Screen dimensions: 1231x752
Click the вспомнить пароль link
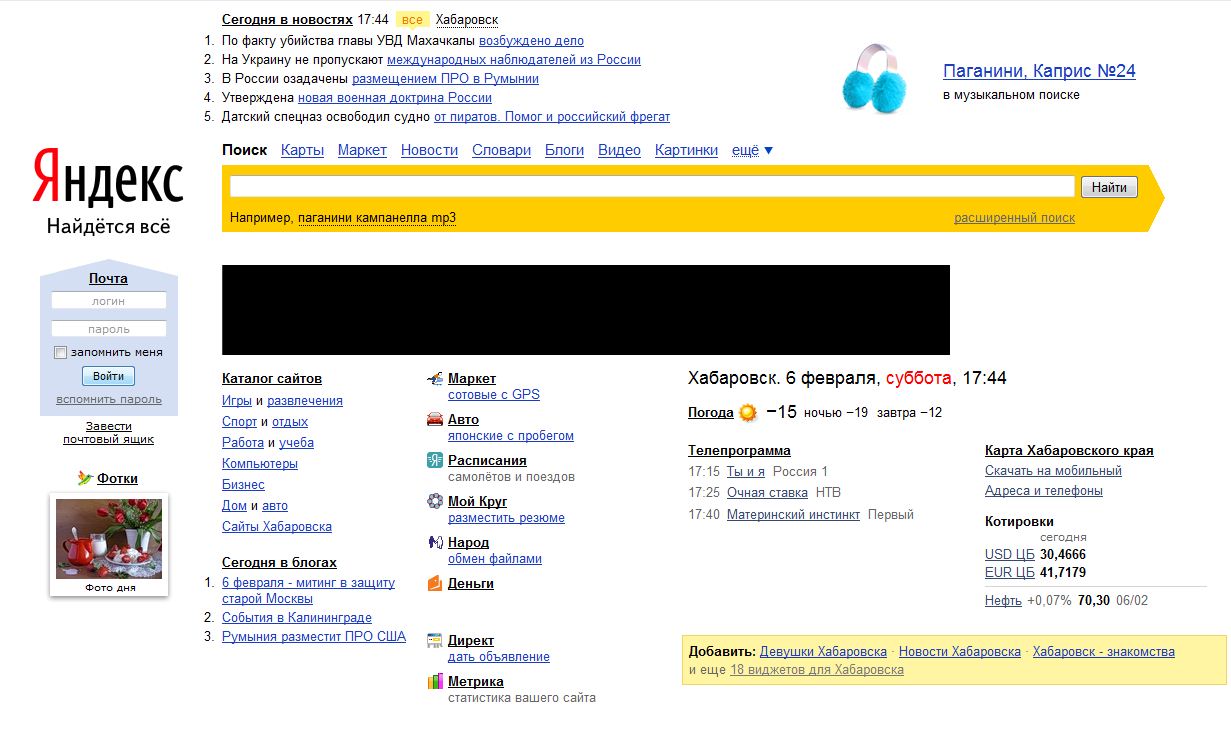click(x=109, y=400)
